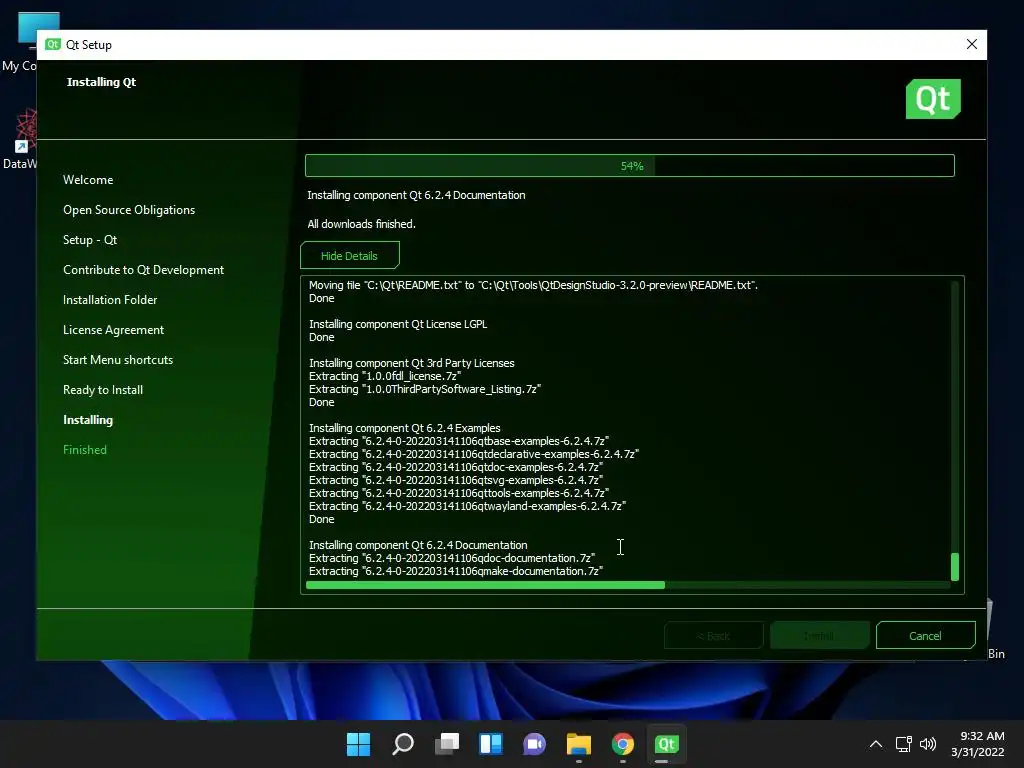Open Google Chrome from taskbar
Viewport: 1024px width, 768px height.
pyautogui.click(x=622, y=744)
